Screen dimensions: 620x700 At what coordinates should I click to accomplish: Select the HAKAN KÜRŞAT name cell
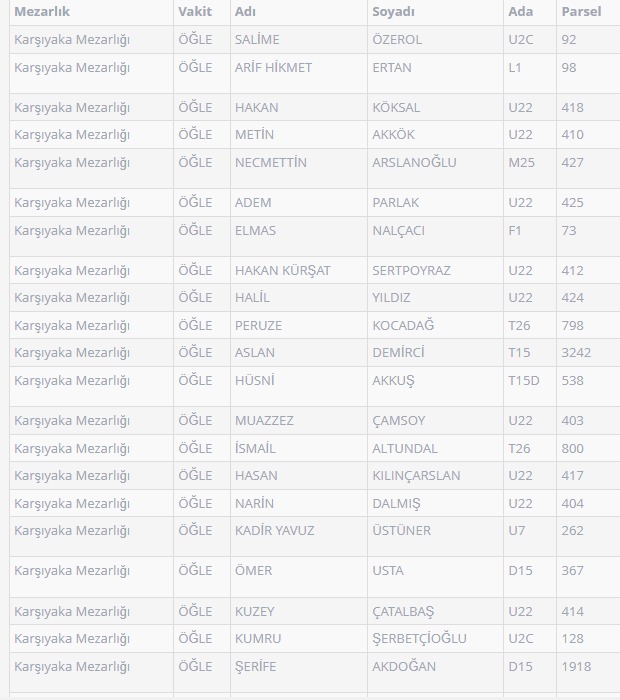point(282,271)
